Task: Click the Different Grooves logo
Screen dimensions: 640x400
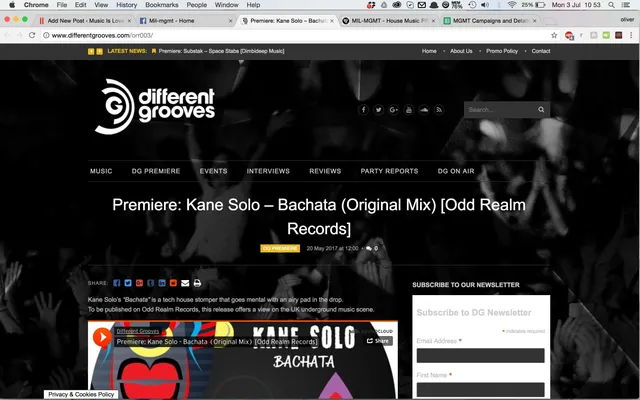Action: click(154, 107)
